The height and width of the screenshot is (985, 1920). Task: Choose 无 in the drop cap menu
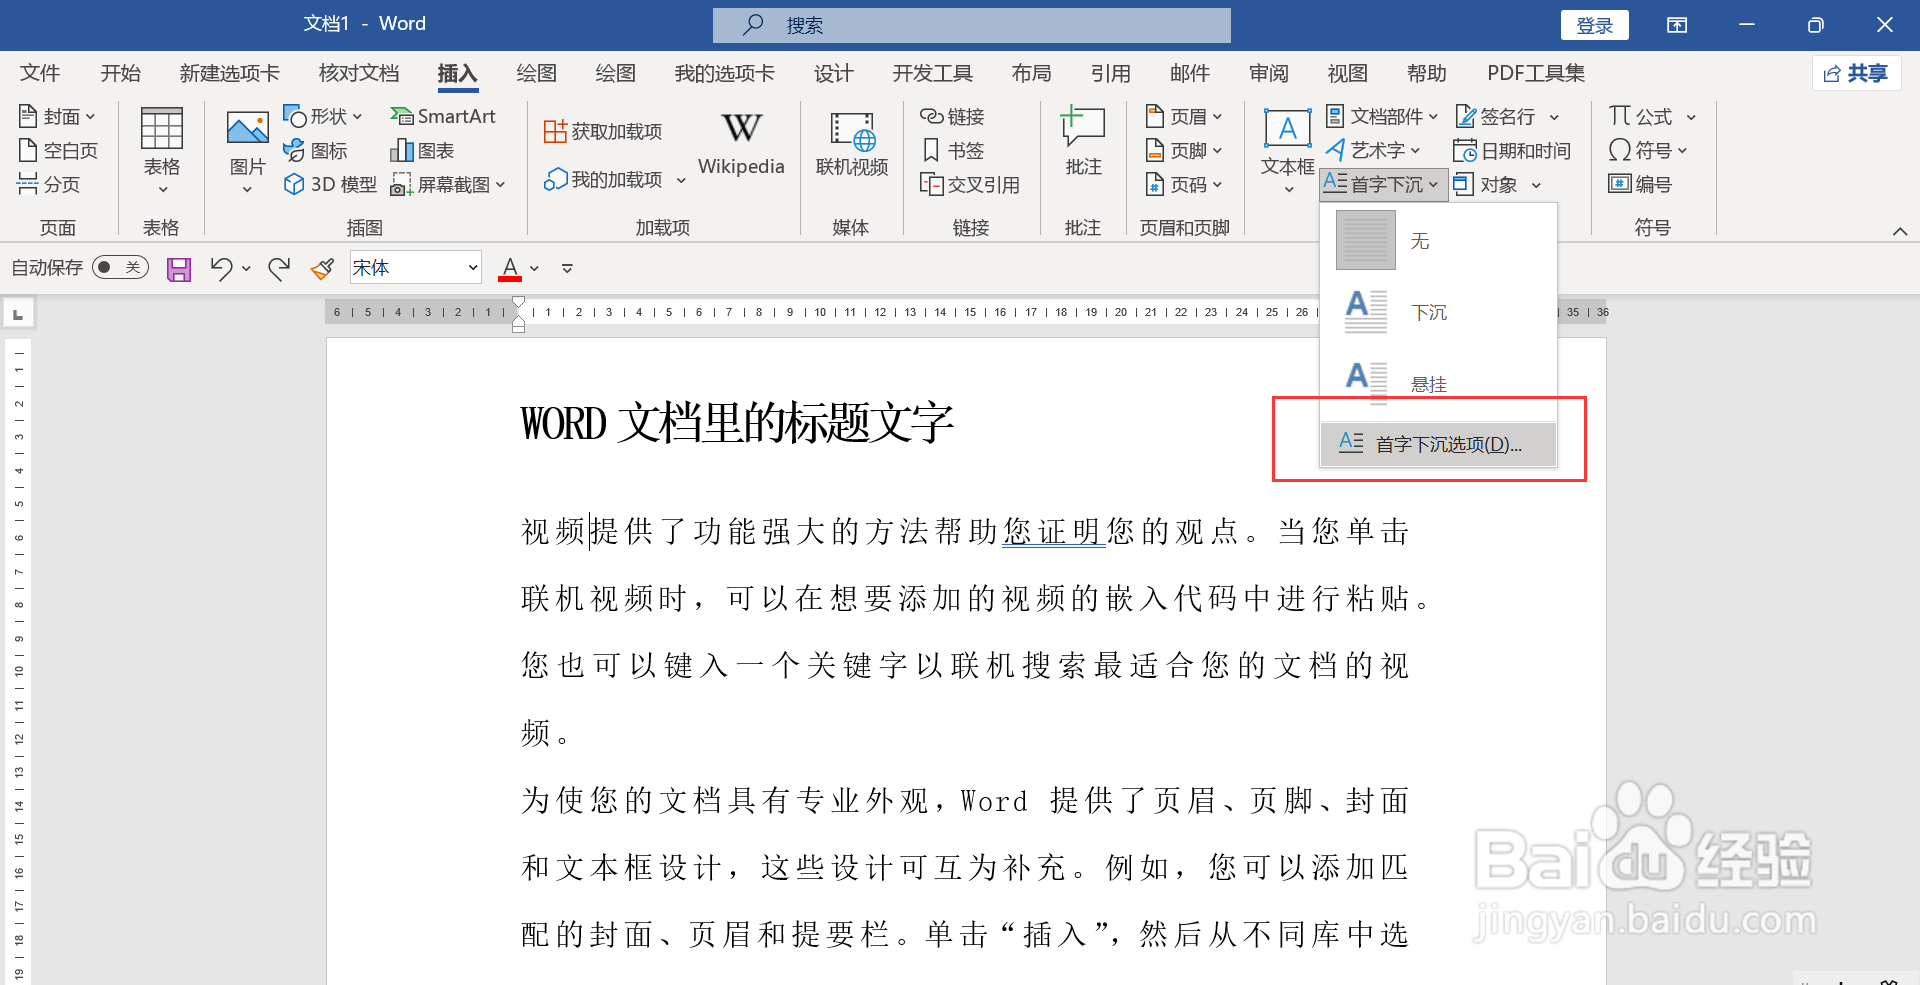click(1438, 240)
